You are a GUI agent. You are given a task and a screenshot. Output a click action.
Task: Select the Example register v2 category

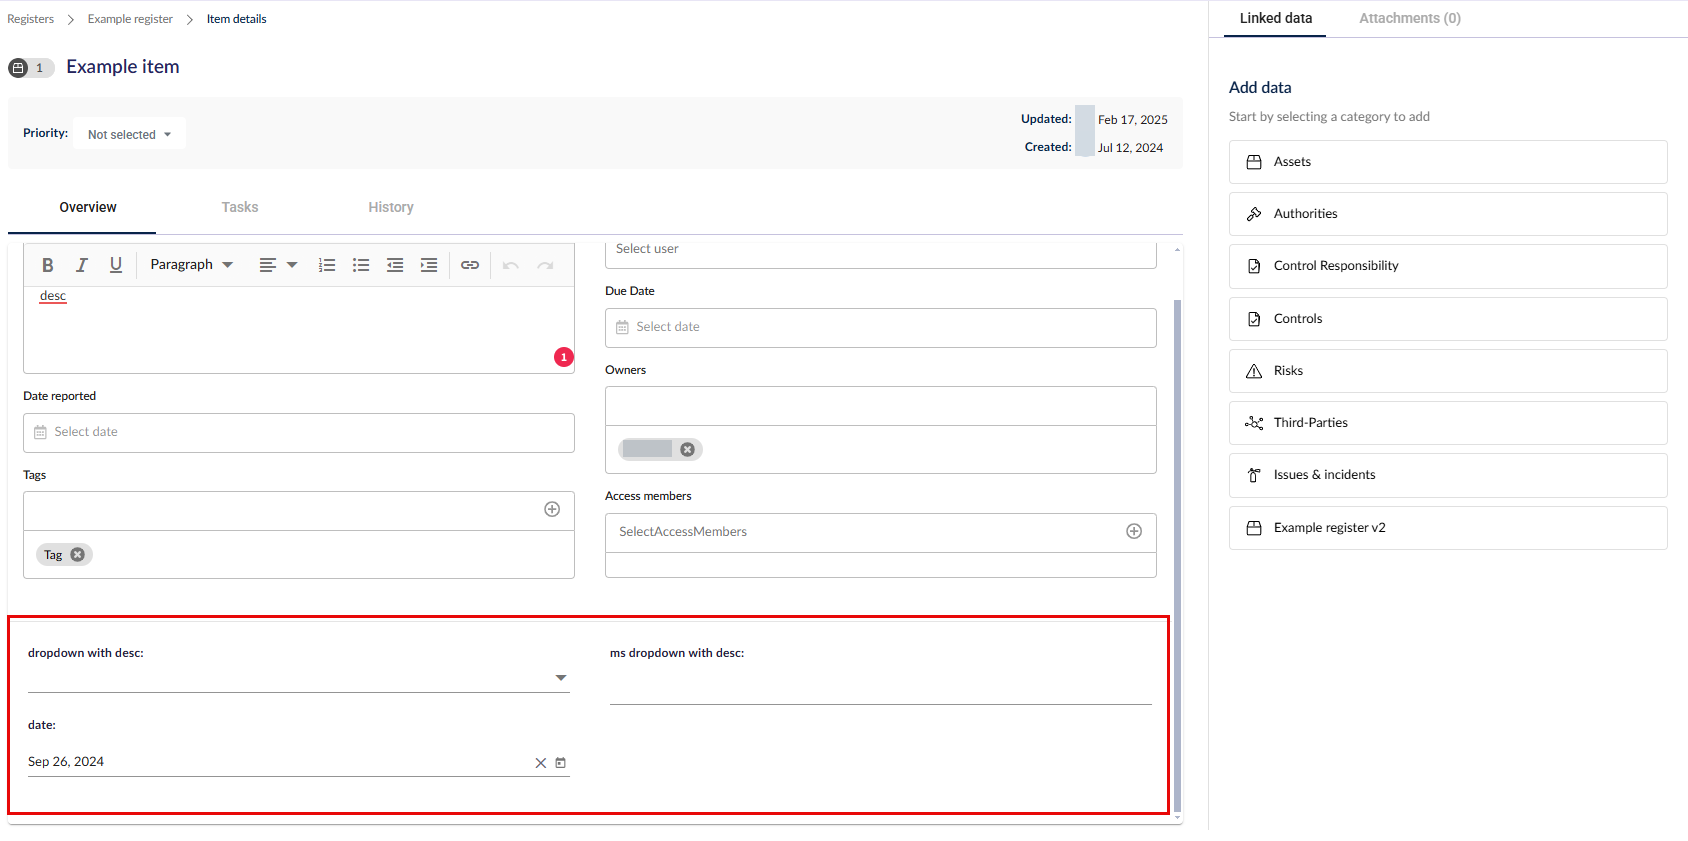click(1448, 528)
